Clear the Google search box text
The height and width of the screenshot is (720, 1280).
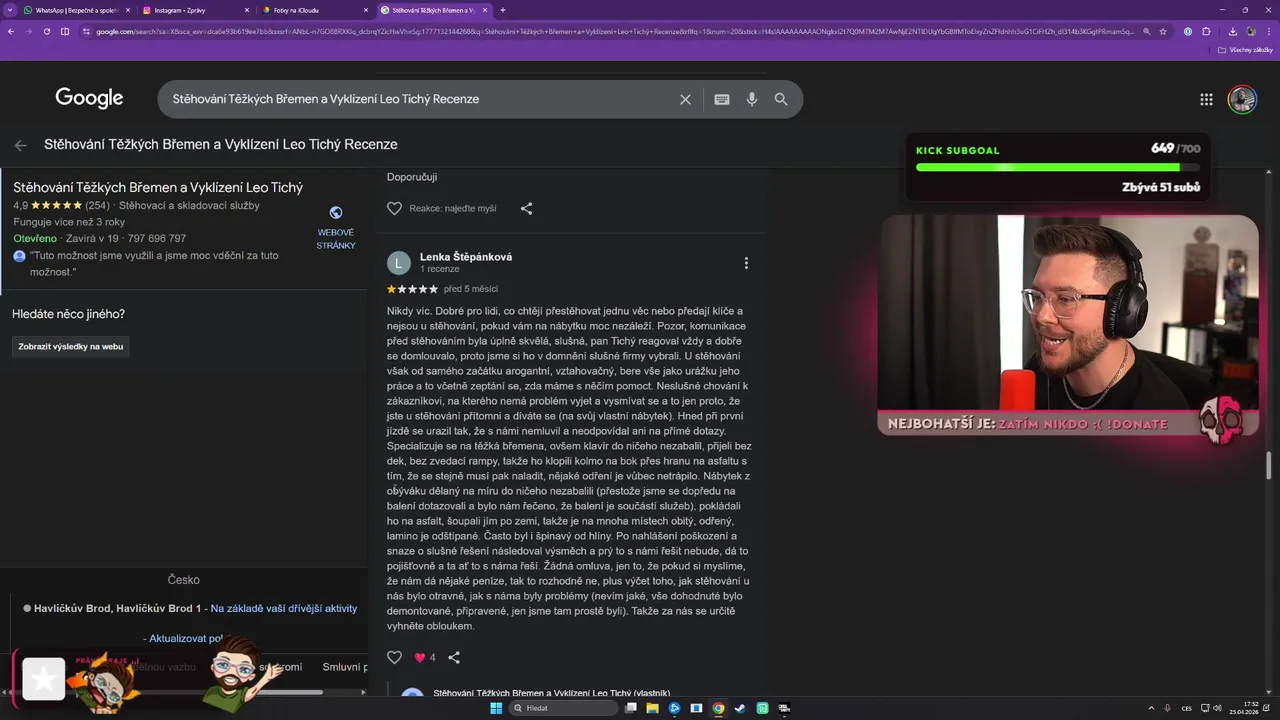point(685,99)
